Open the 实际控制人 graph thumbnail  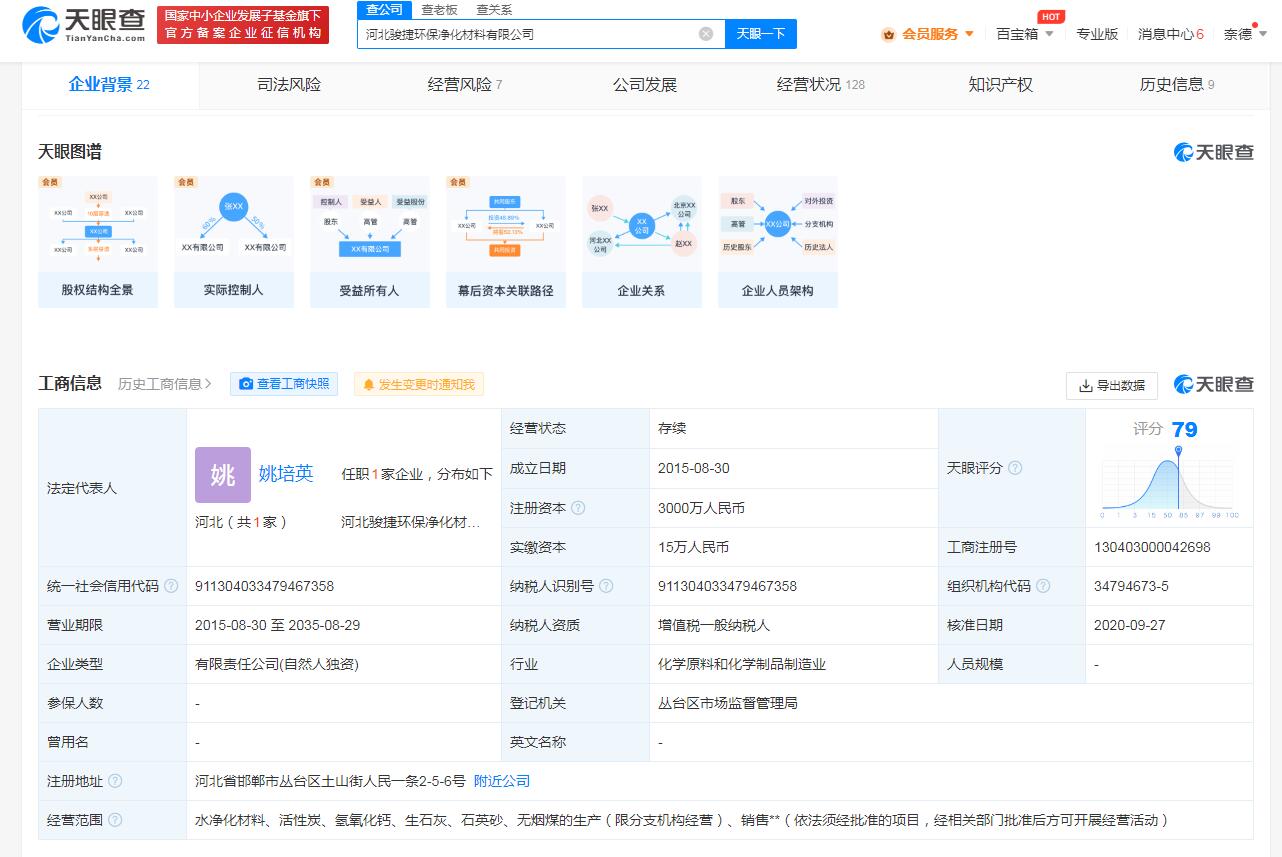point(234,242)
